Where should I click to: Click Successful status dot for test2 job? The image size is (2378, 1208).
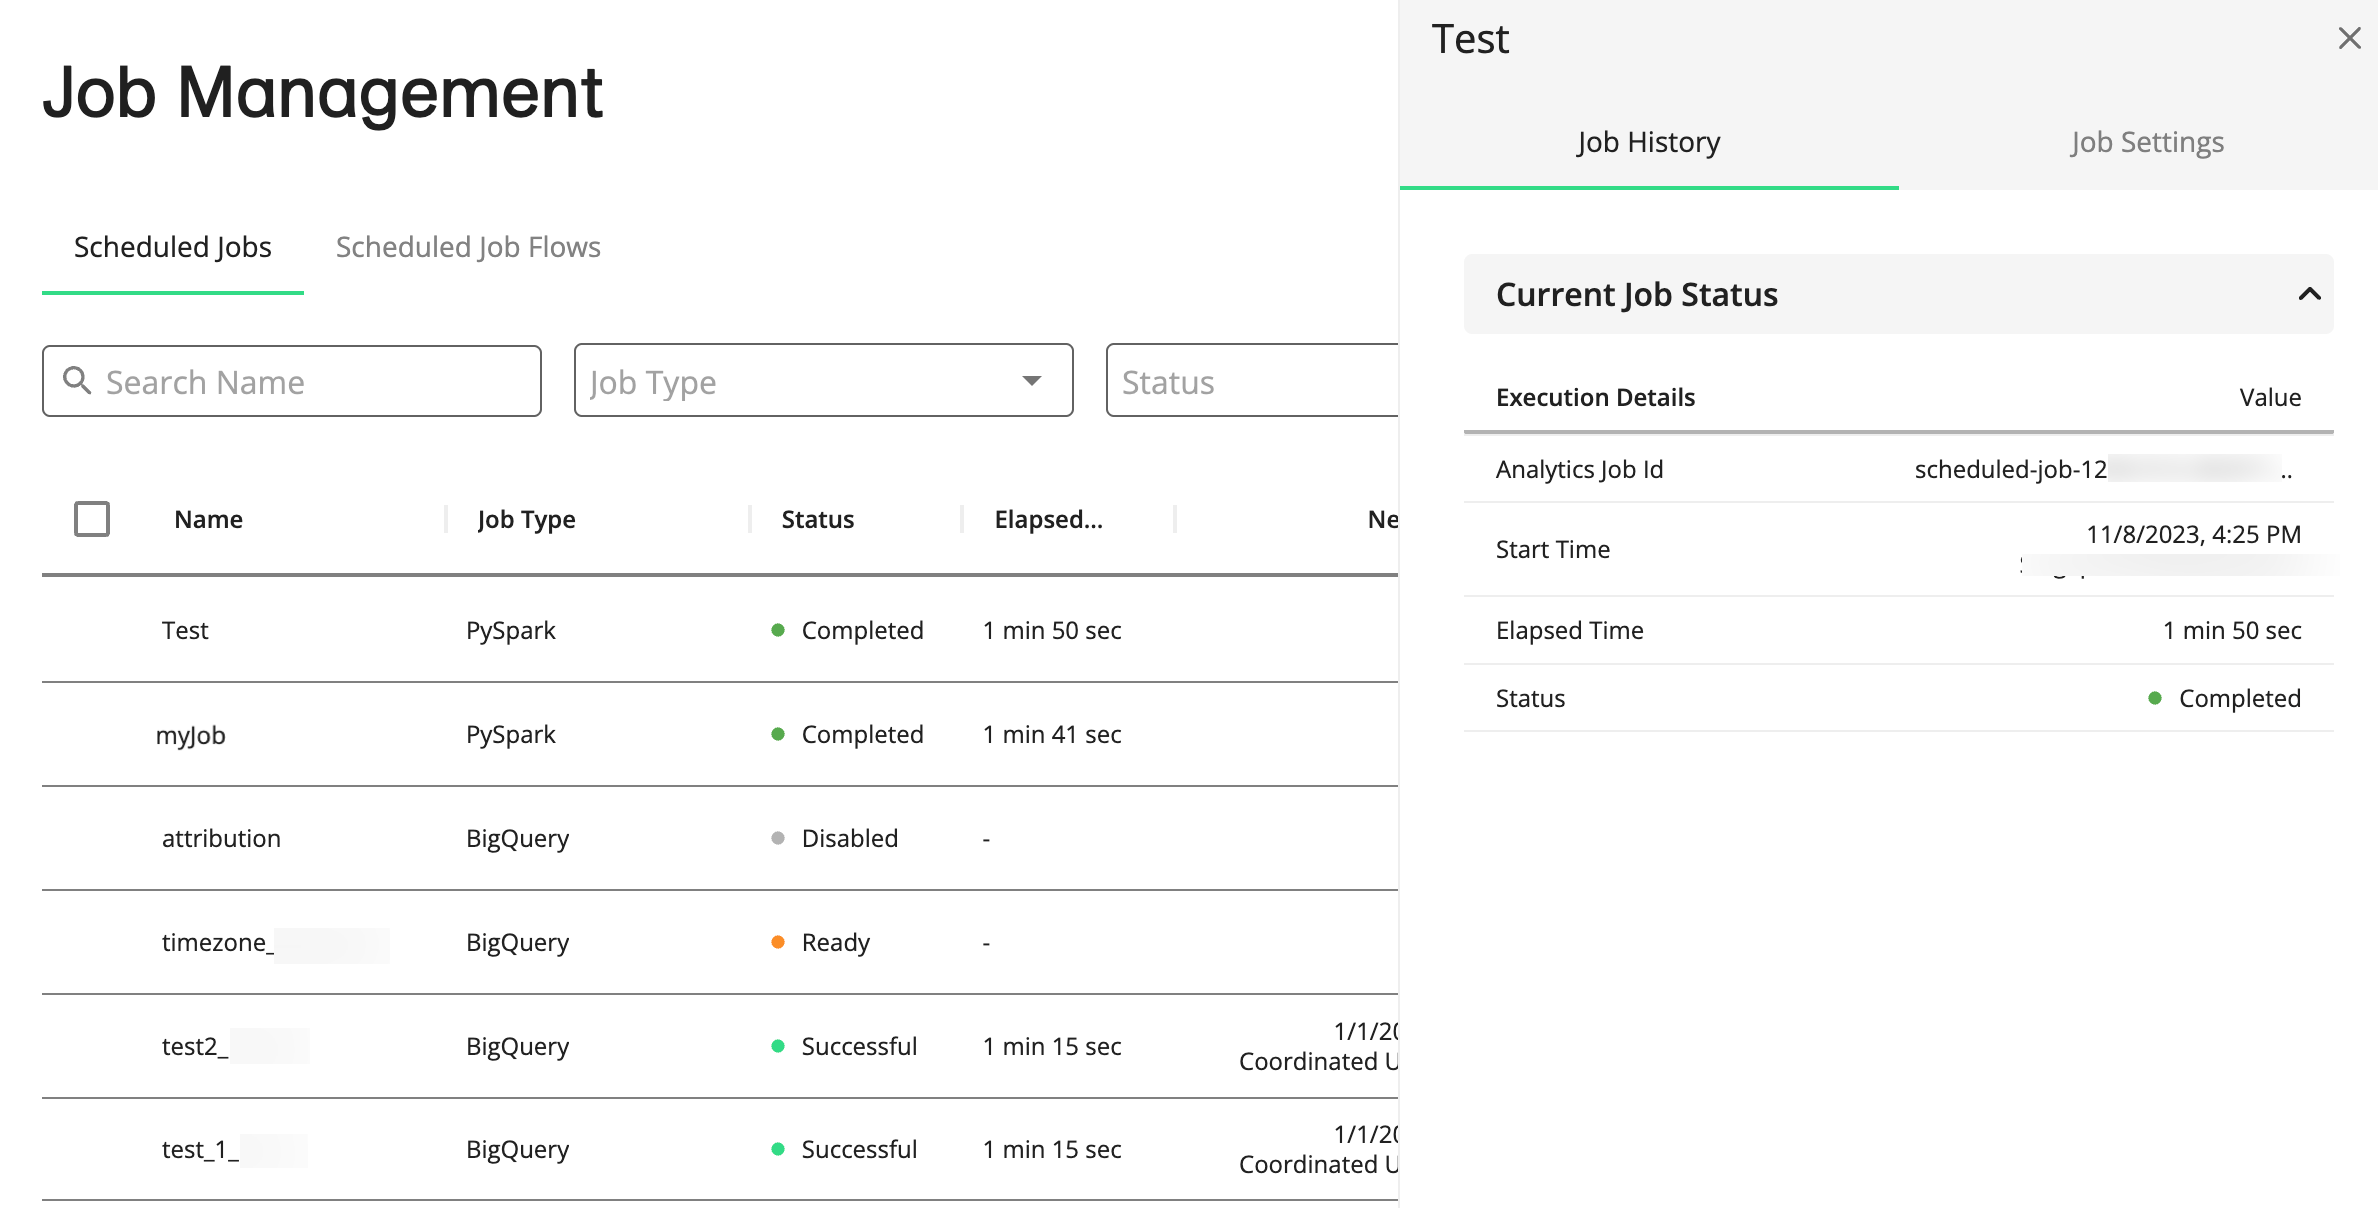(x=778, y=1046)
